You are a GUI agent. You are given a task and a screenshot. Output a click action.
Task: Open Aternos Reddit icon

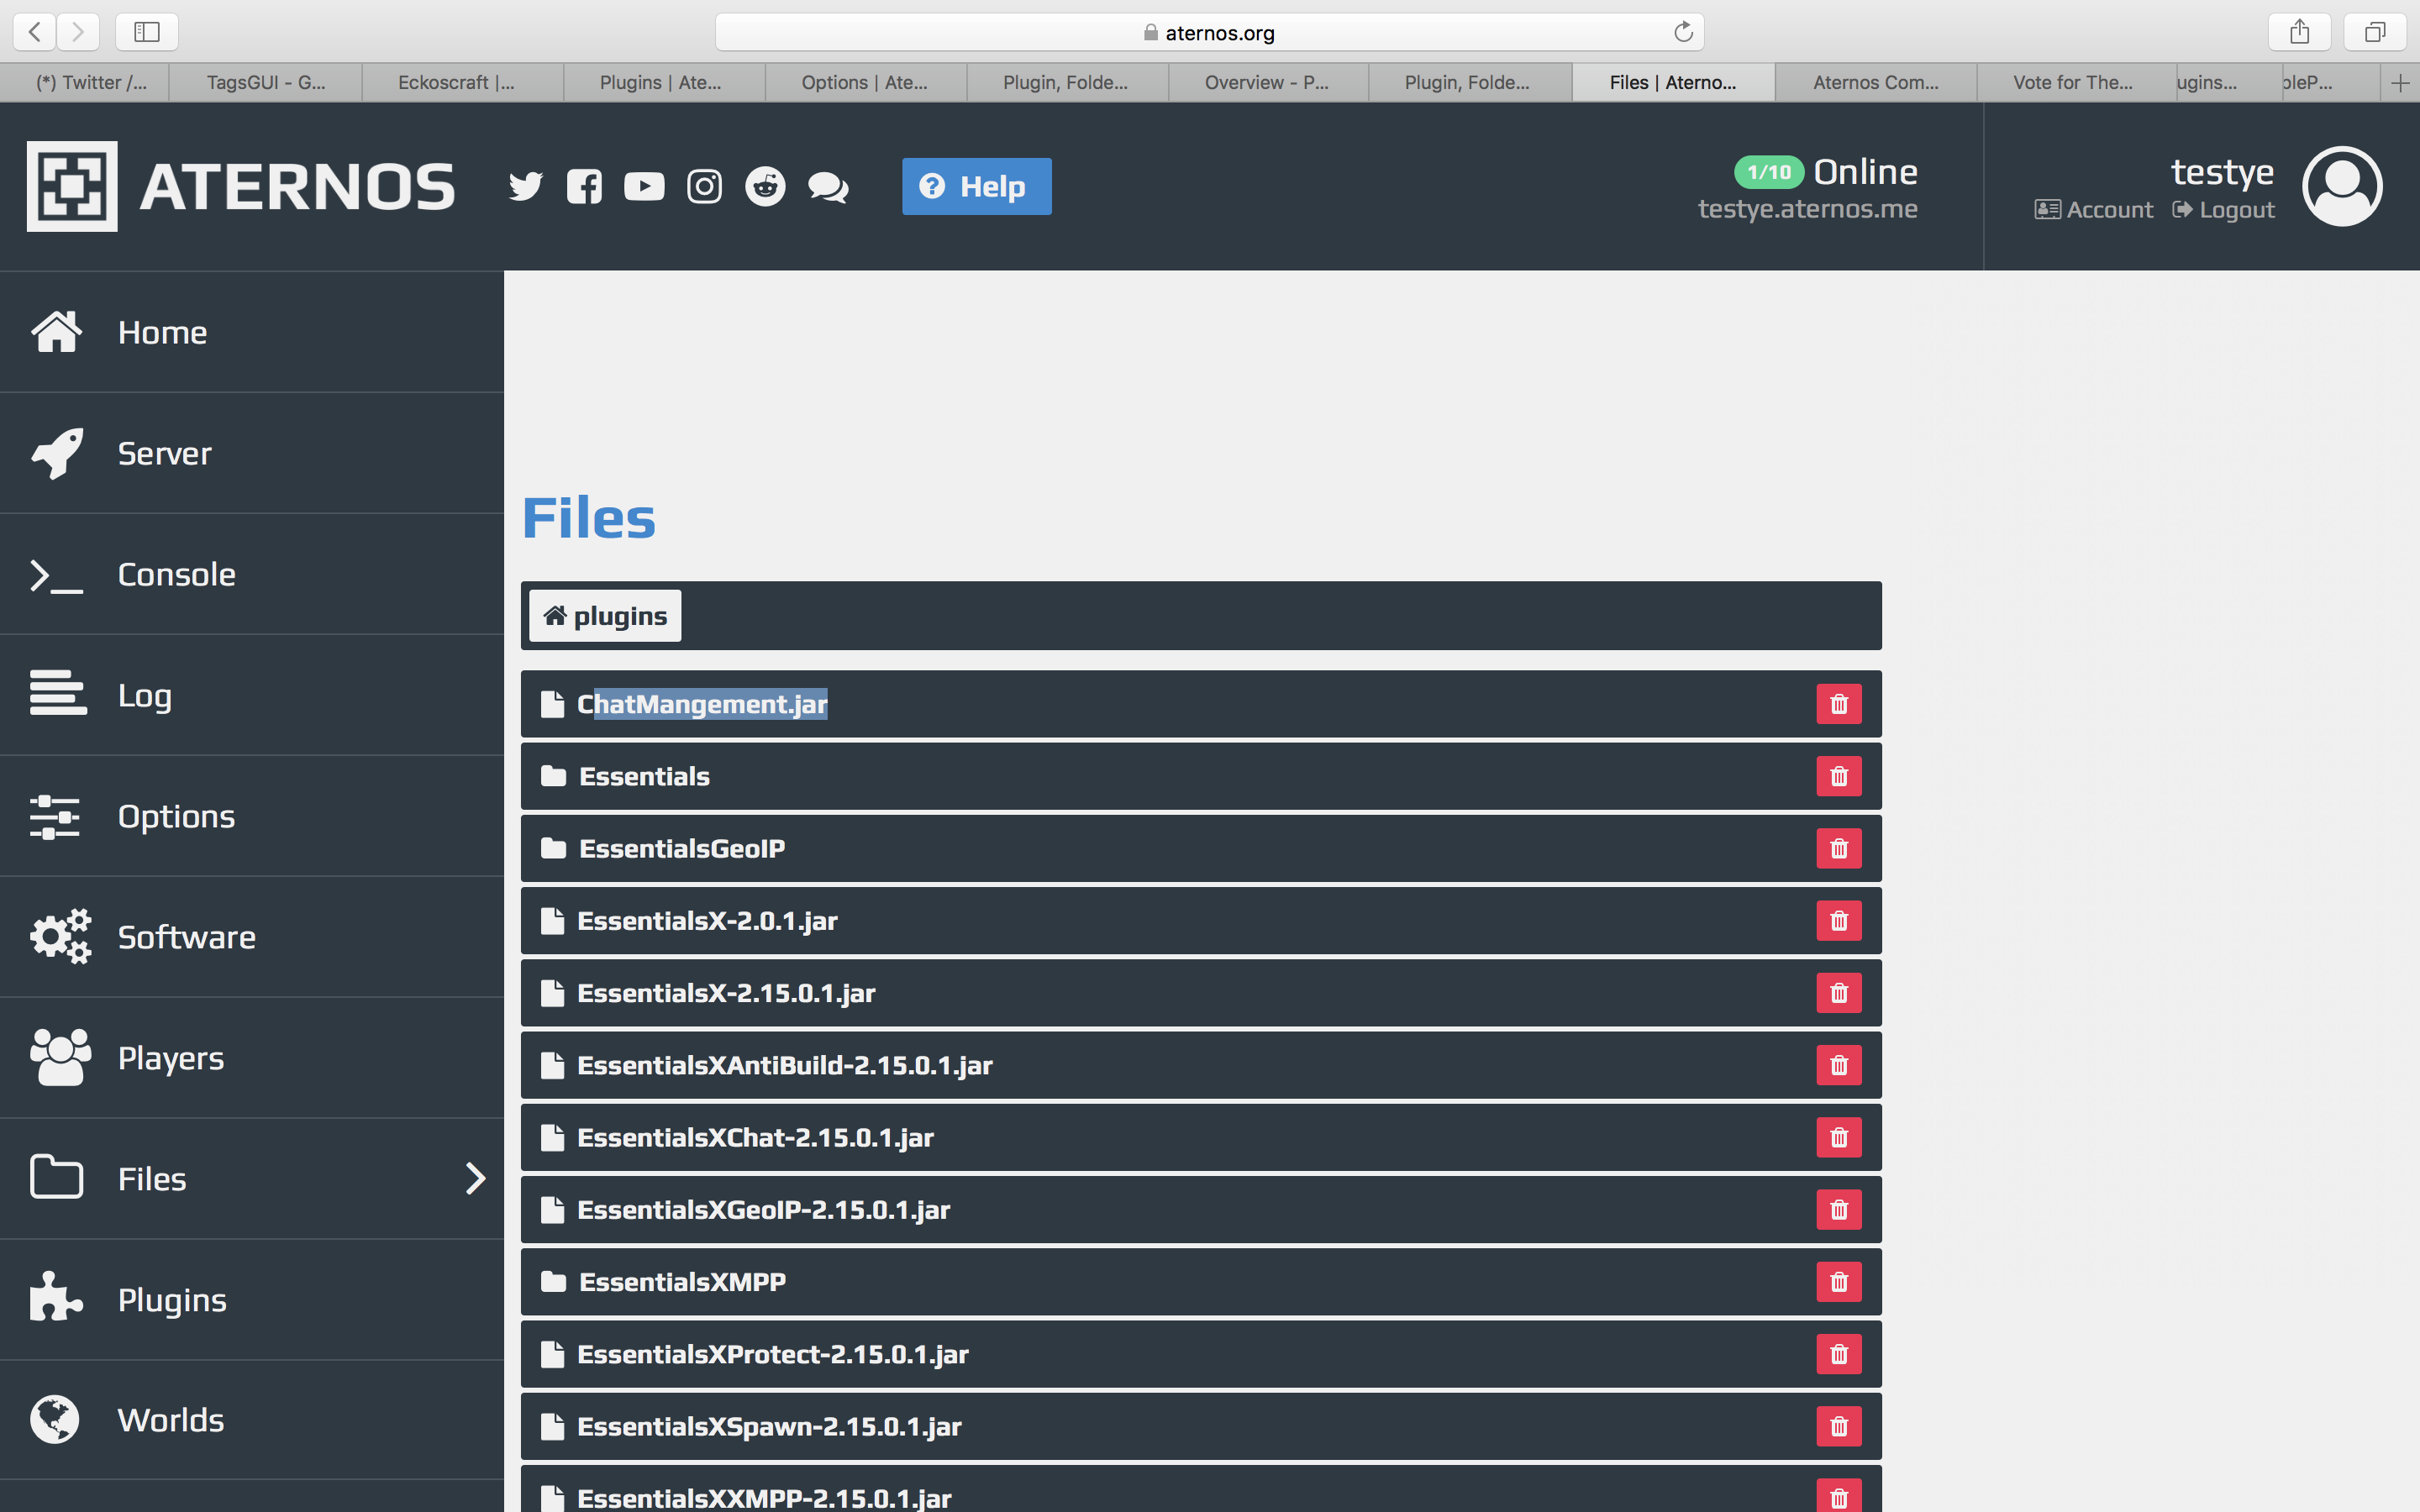765,186
